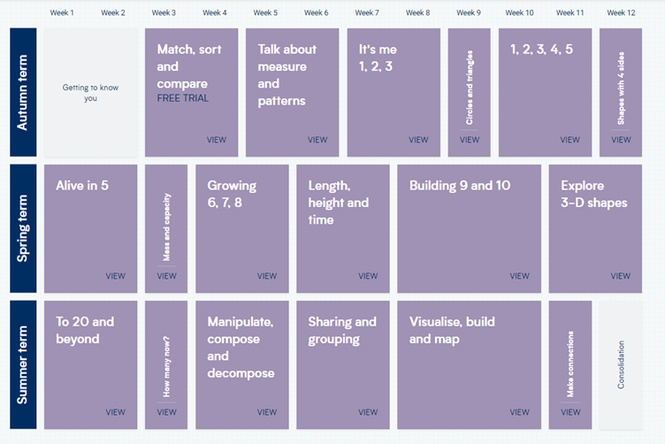Select the Shapes with 4 sides card
The height and width of the screenshot is (444, 665).
click(620, 92)
